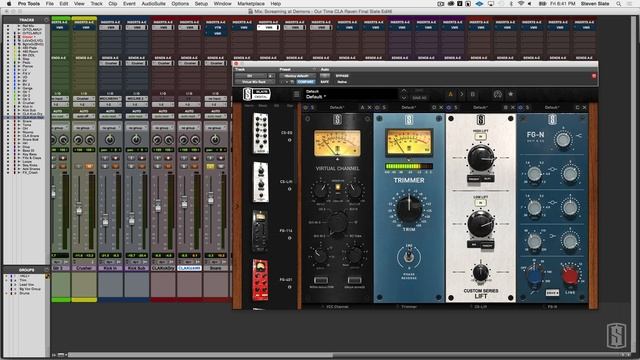
Task: Toggle power on the FG-N module slot
Action: click(x=520, y=107)
